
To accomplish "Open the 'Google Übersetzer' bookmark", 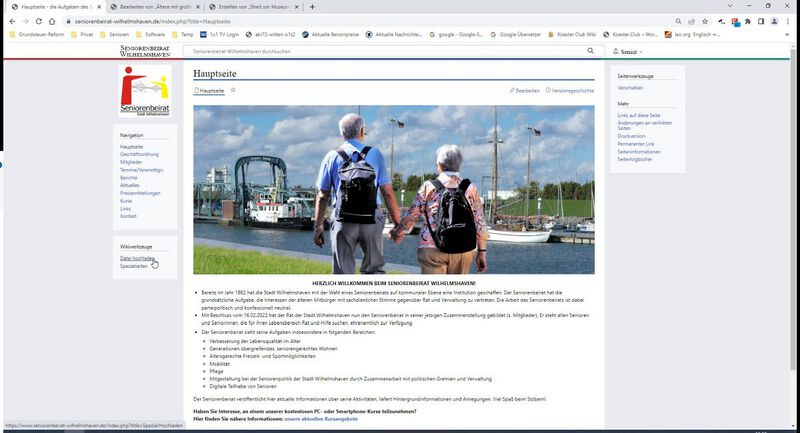I will point(516,35).
